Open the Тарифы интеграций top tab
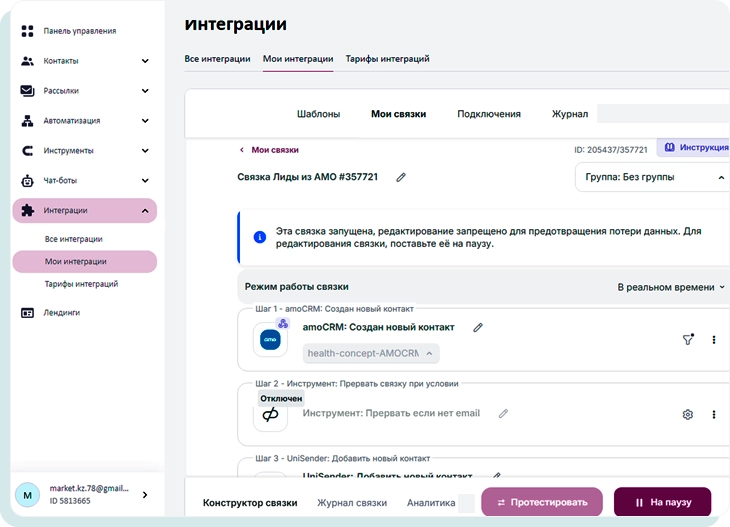This screenshot has height=527, width=730. [x=387, y=59]
